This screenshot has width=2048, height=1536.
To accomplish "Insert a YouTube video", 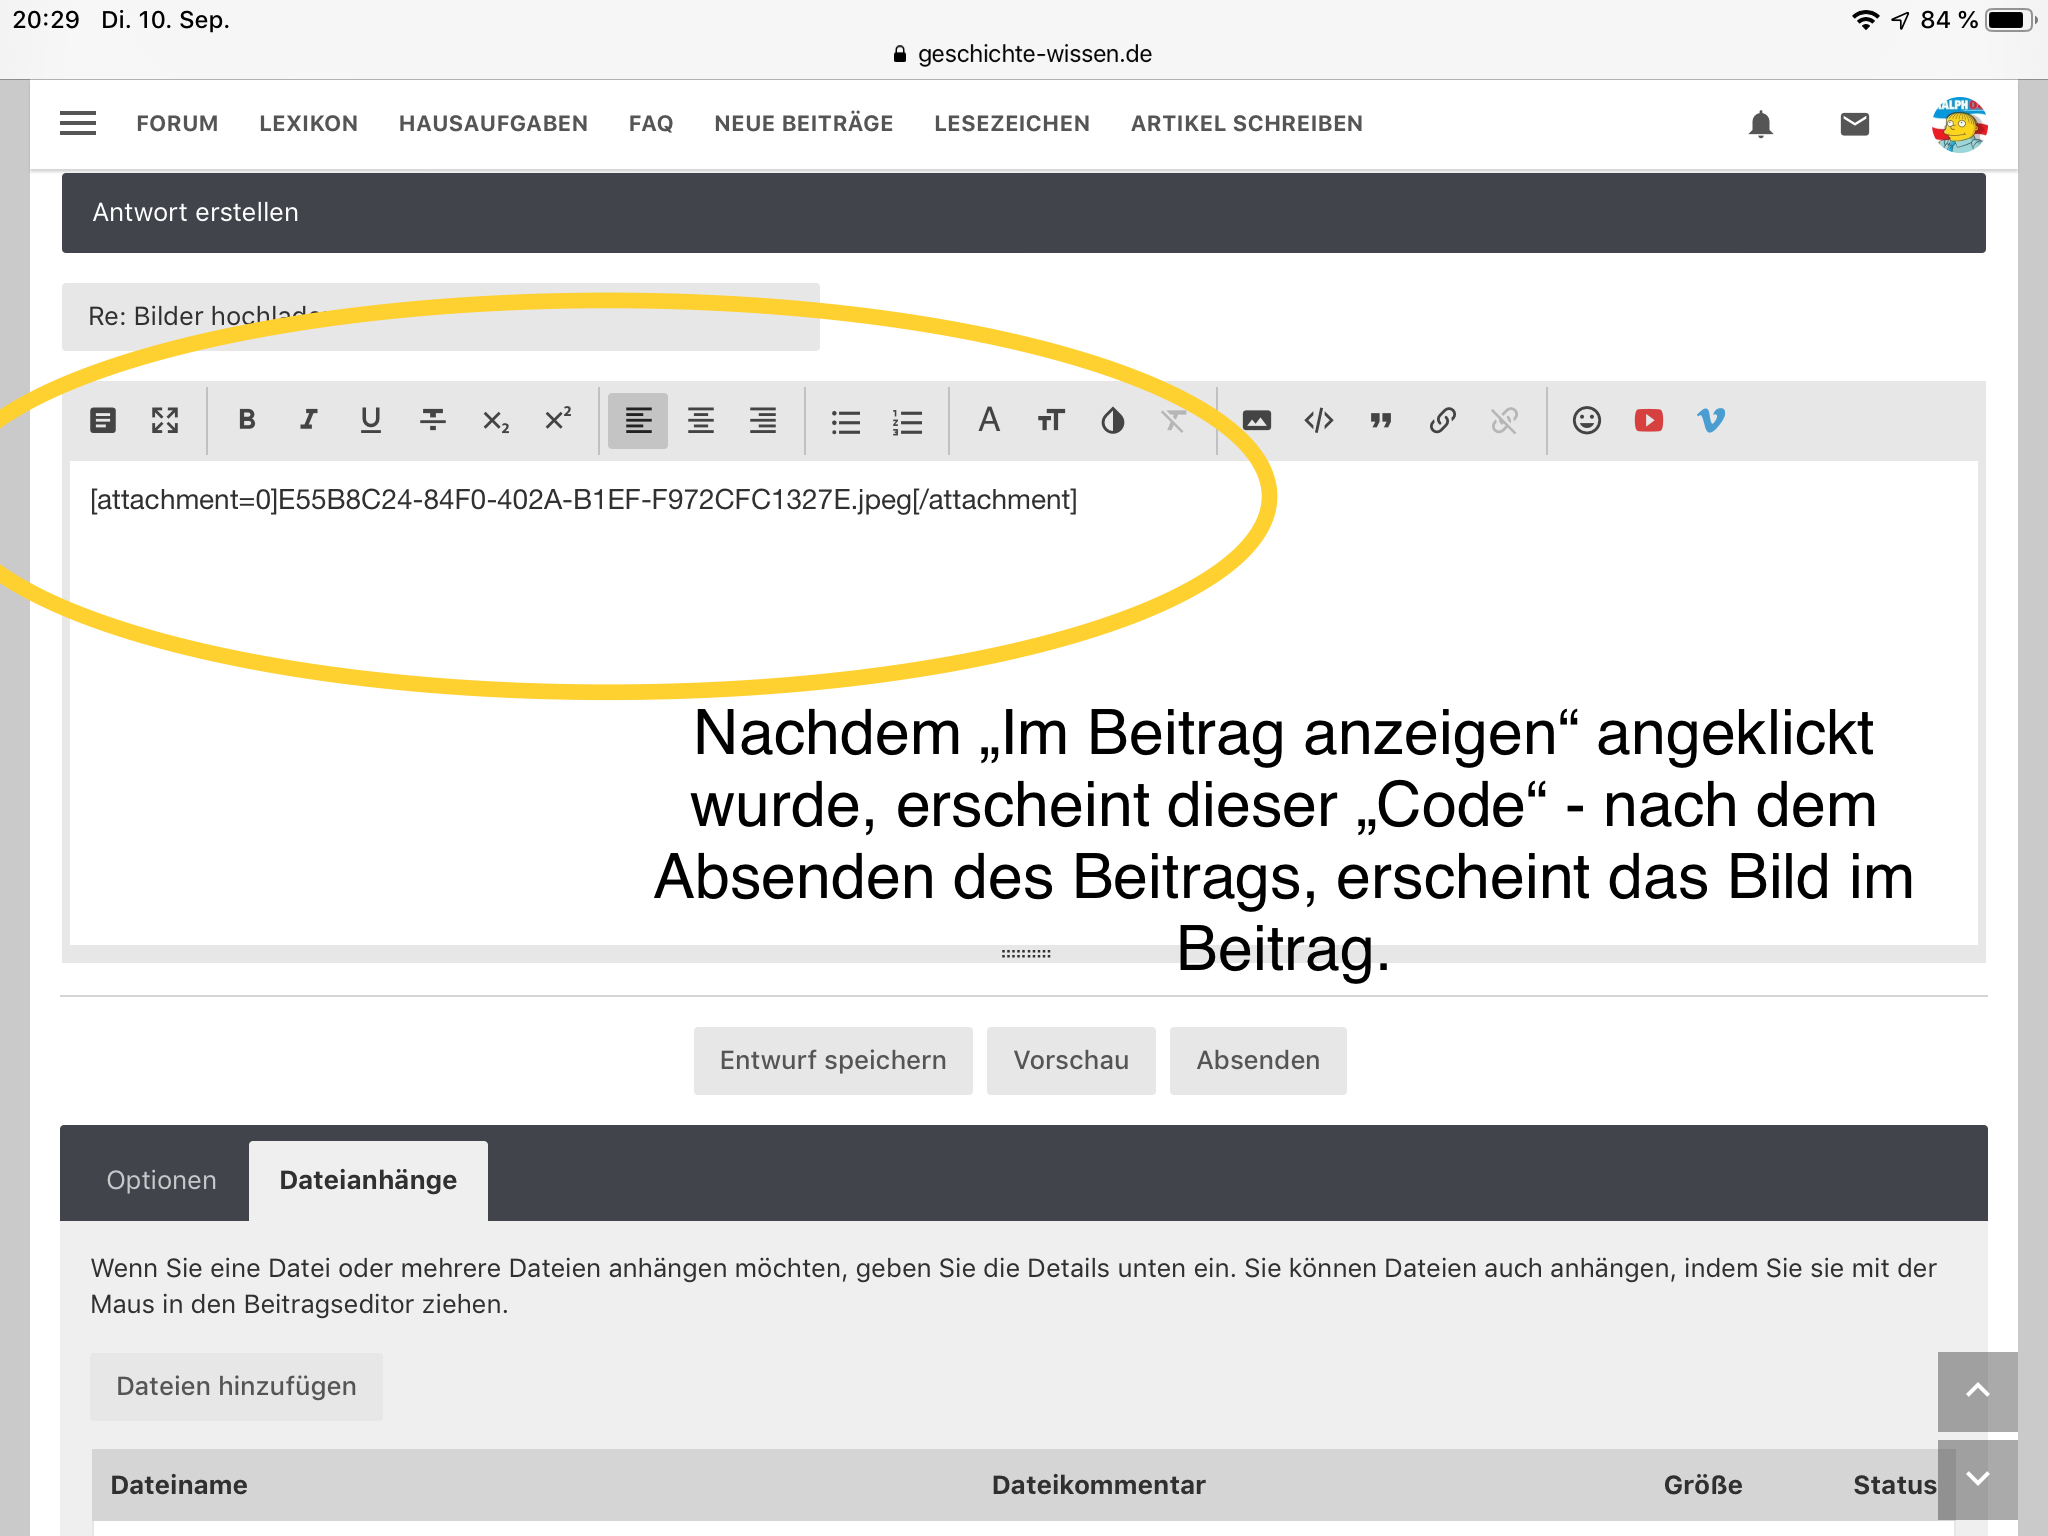I will [1648, 420].
